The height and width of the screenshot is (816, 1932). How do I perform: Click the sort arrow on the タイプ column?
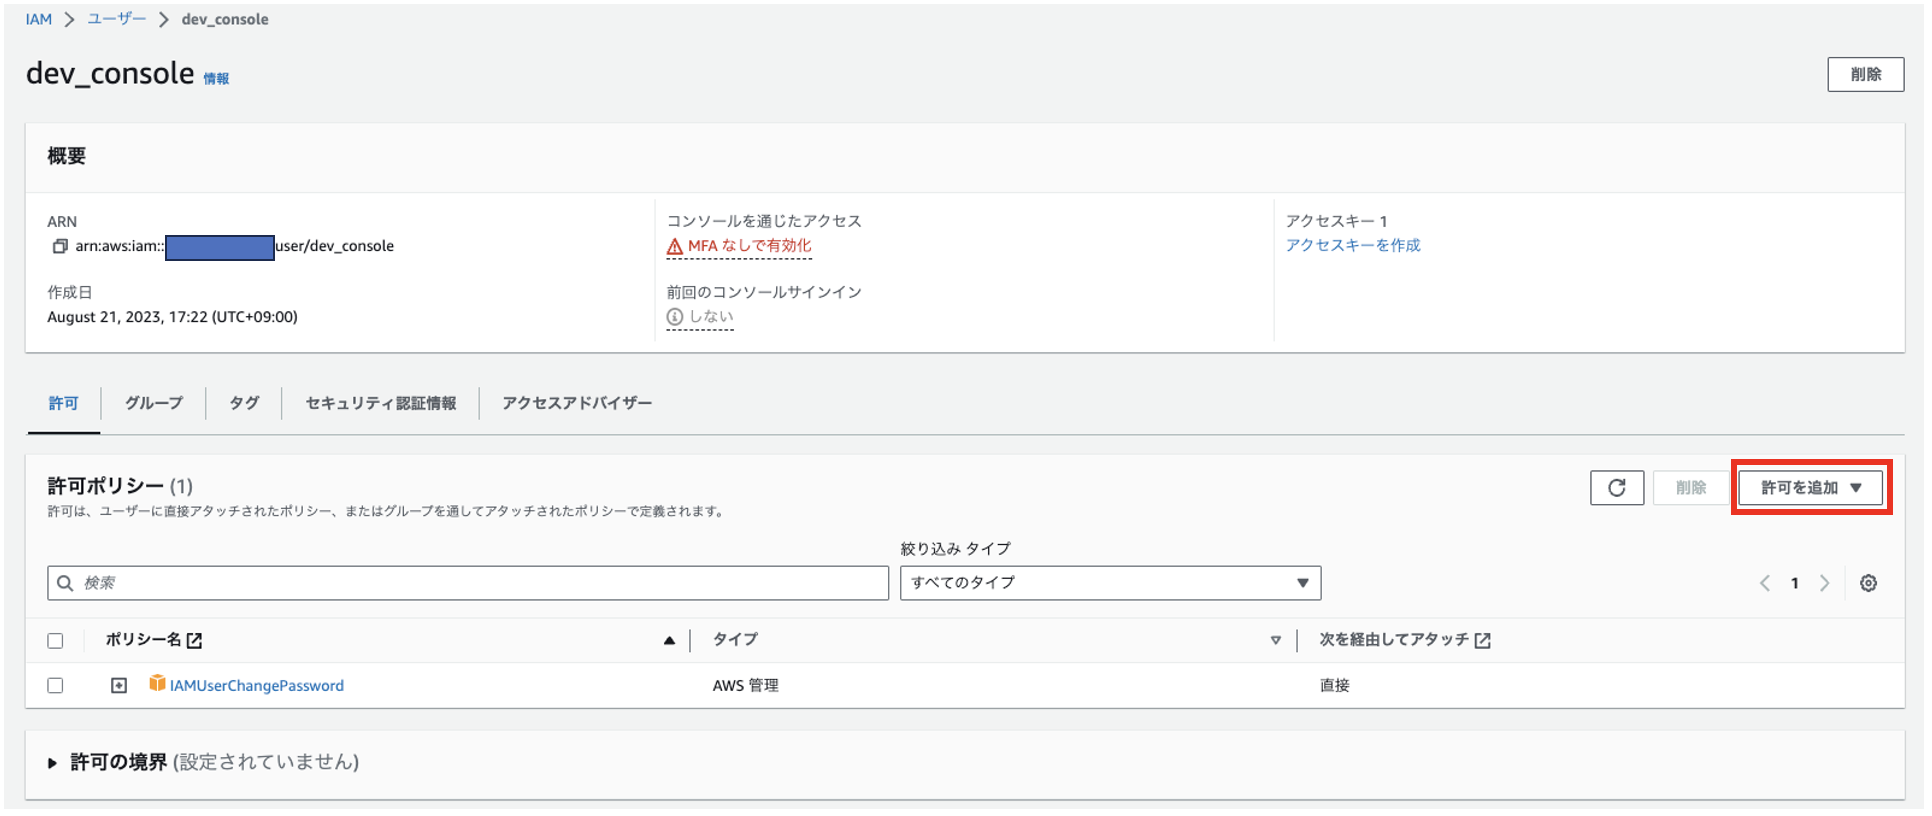(1275, 641)
